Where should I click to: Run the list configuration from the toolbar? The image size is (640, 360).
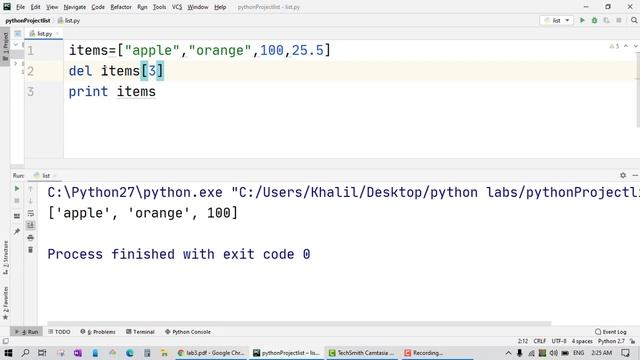[582, 20]
